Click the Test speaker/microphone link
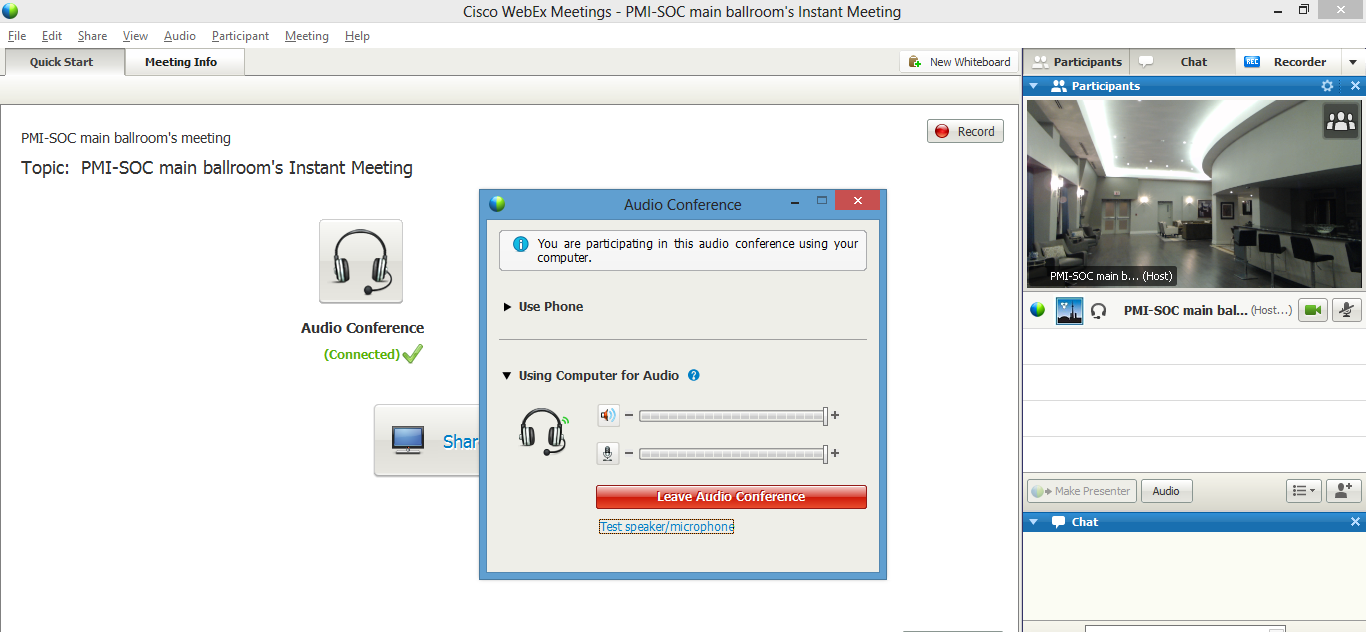Viewport: 1366px width, 632px height. (666, 527)
